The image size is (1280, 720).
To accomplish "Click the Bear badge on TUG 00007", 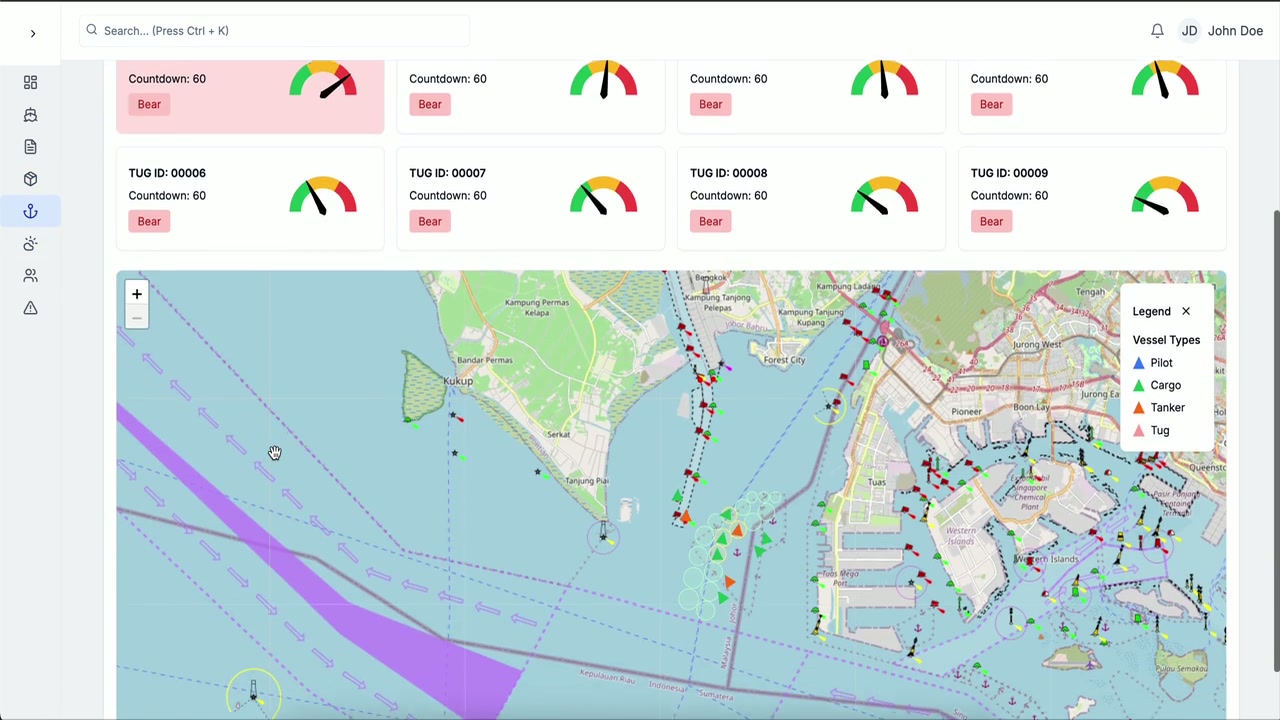I will pyautogui.click(x=430, y=221).
